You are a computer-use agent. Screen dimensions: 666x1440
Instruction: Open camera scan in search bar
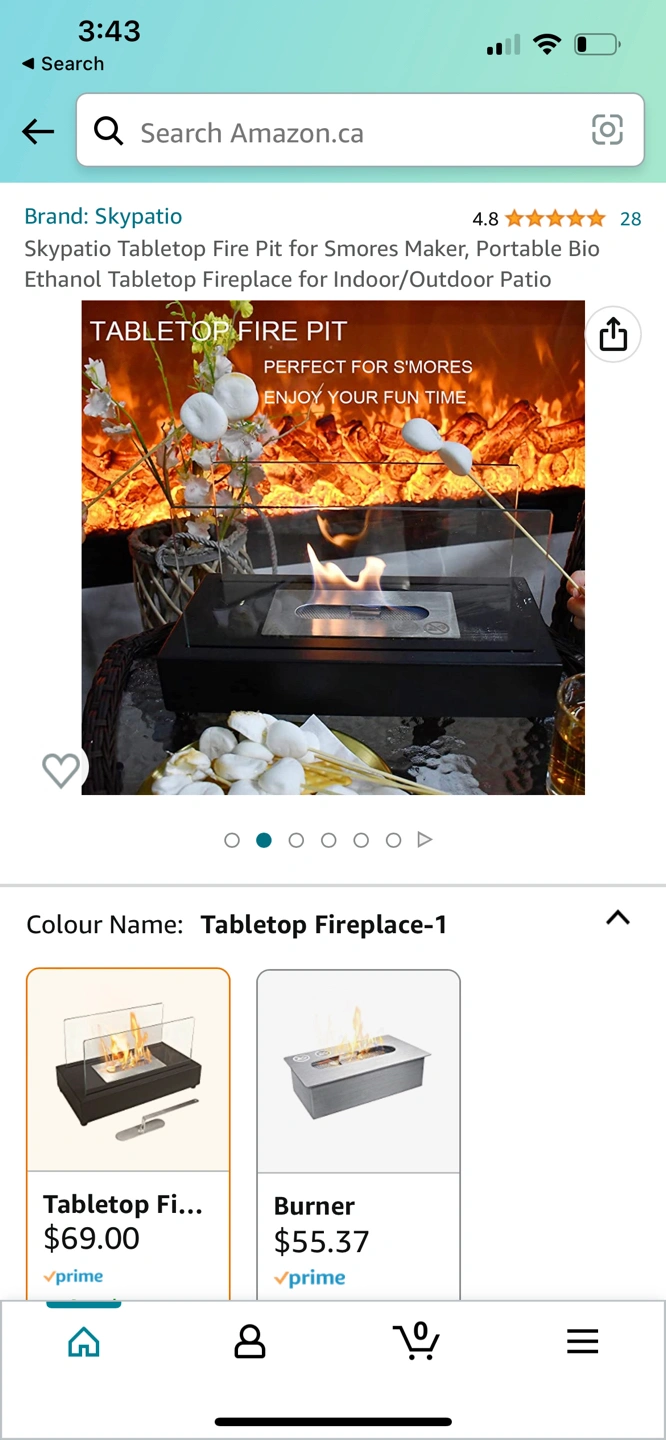click(607, 130)
